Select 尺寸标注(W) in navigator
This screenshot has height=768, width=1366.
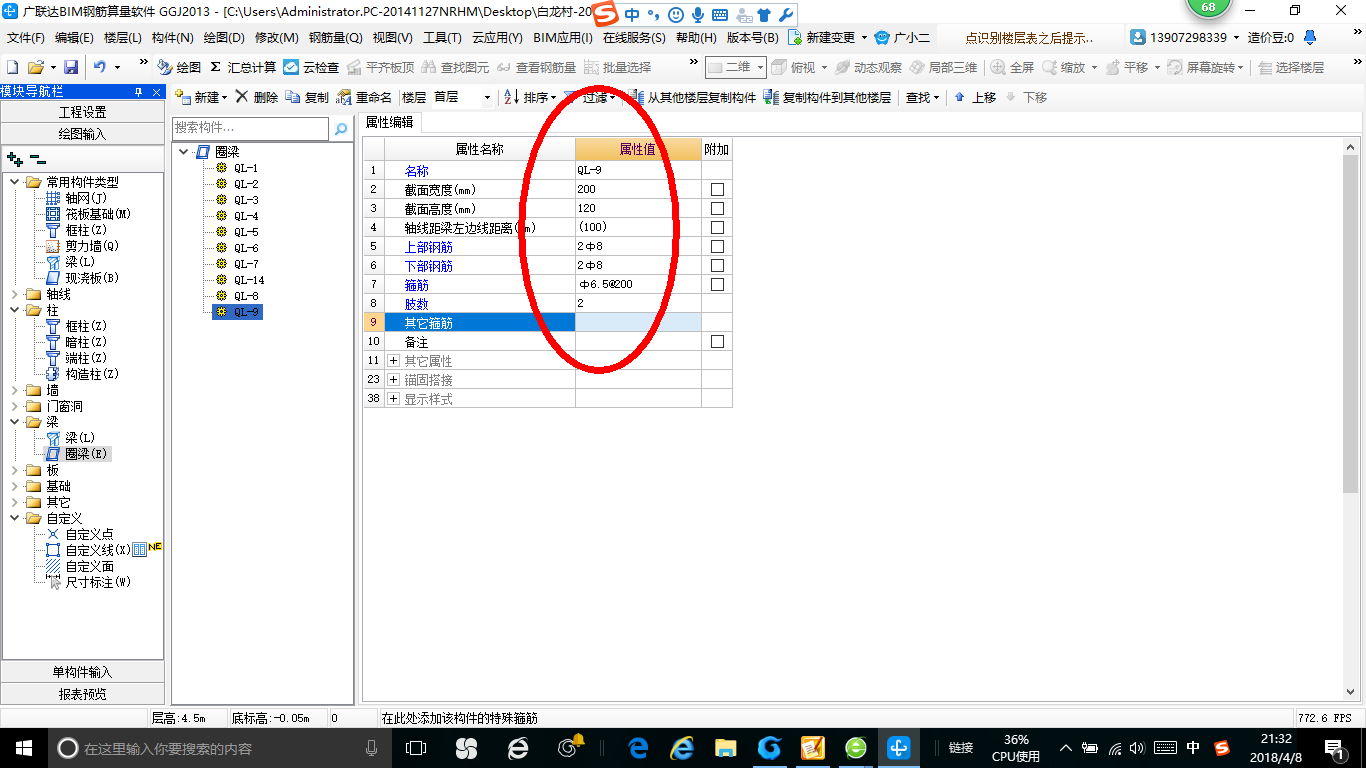click(88, 582)
